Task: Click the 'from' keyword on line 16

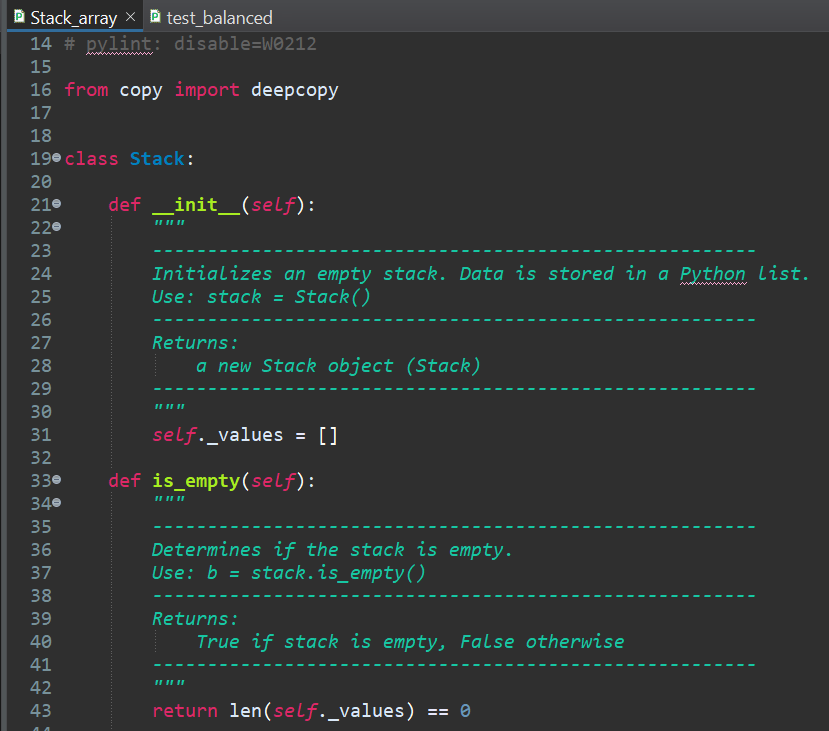Action: [x=87, y=90]
